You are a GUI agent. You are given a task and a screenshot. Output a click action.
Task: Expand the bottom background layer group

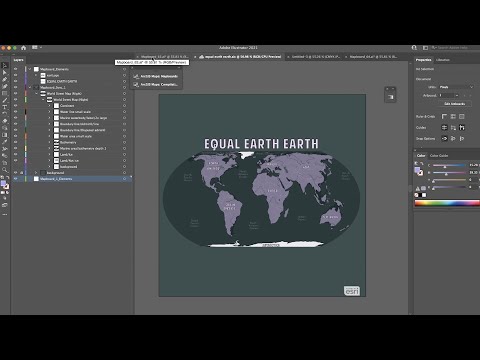tap(36, 173)
